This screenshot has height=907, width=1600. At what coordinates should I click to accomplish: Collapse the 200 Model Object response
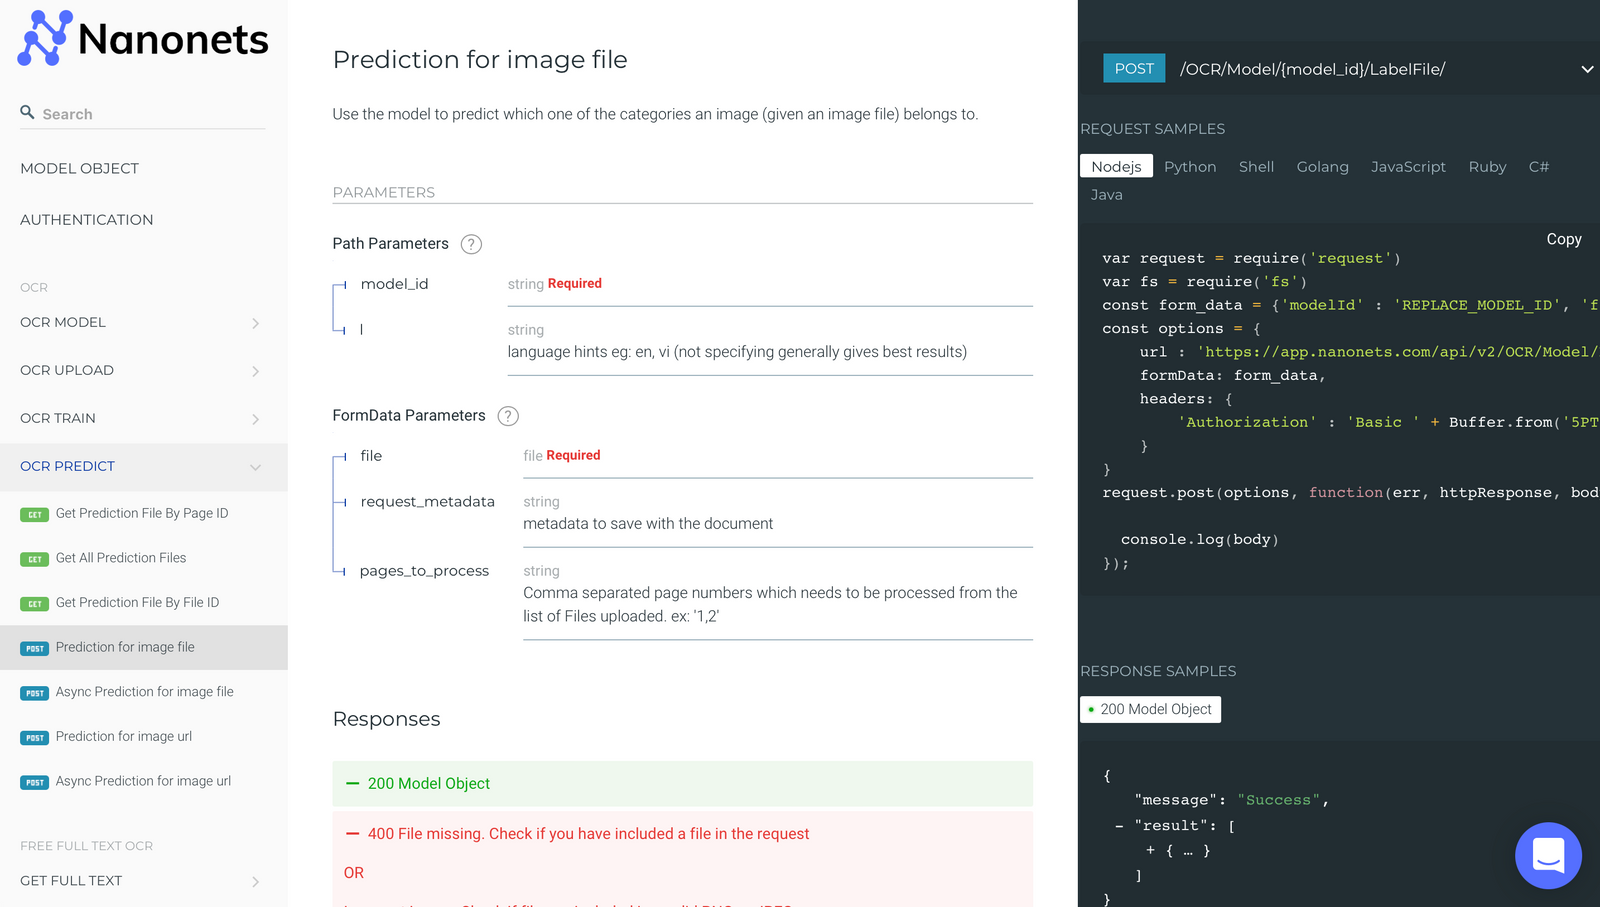tap(353, 784)
